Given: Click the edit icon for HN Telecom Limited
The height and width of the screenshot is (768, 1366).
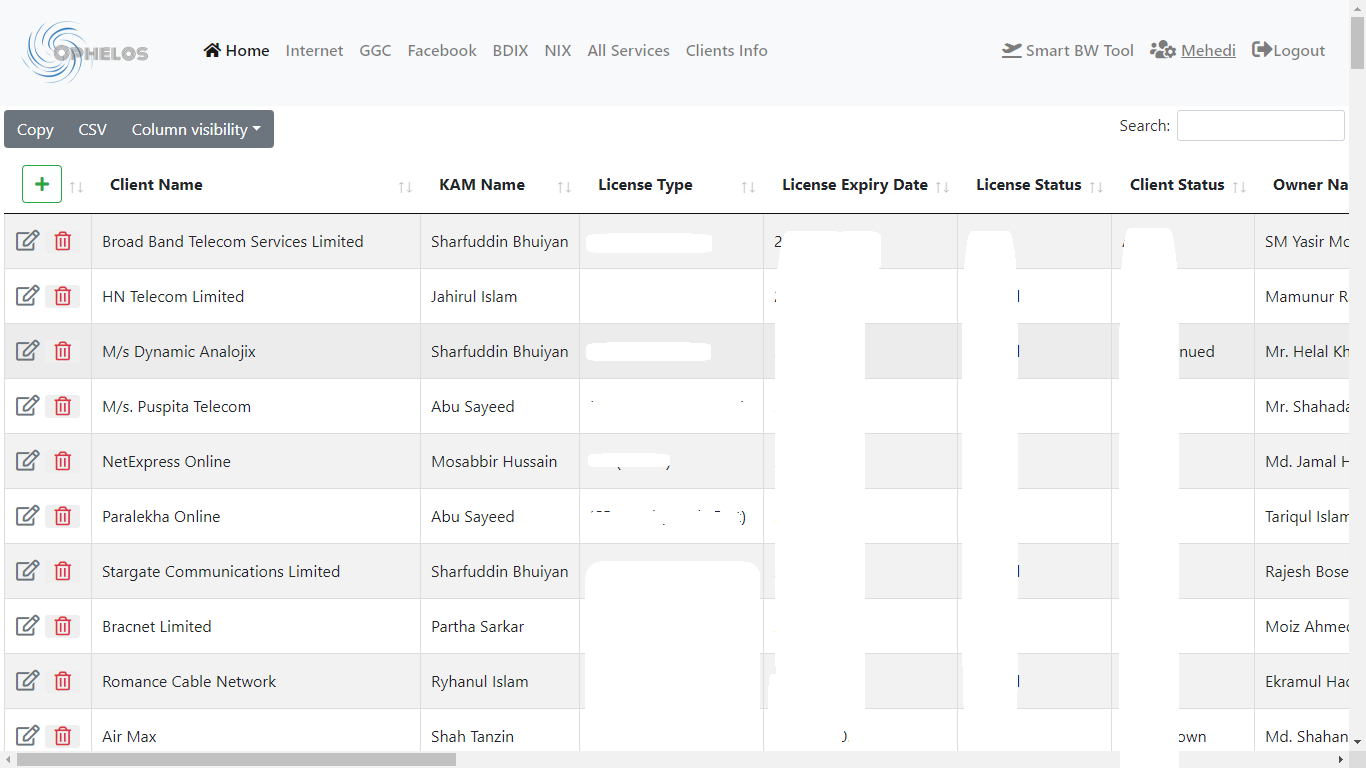Looking at the screenshot, I should point(27,296).
